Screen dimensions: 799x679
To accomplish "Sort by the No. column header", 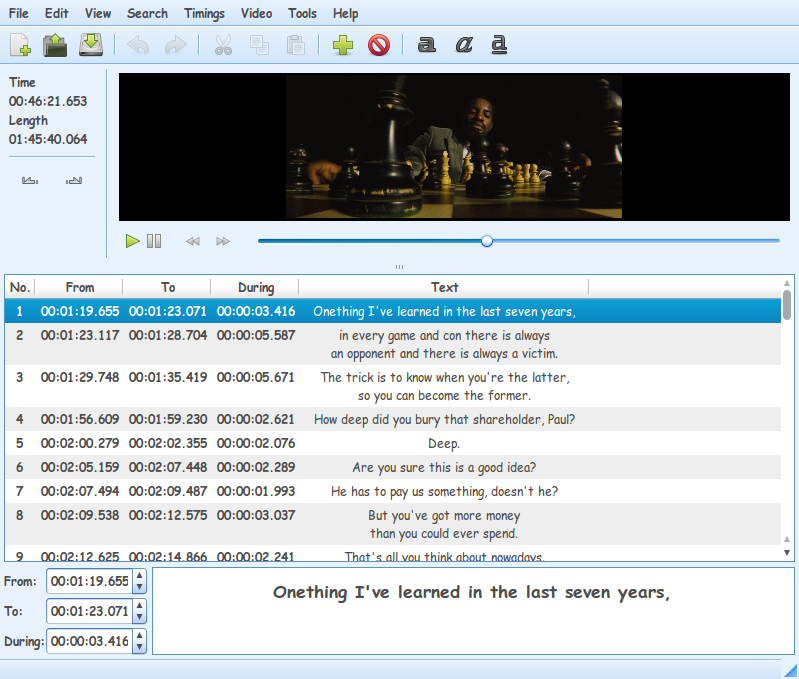I will point(20,287).
